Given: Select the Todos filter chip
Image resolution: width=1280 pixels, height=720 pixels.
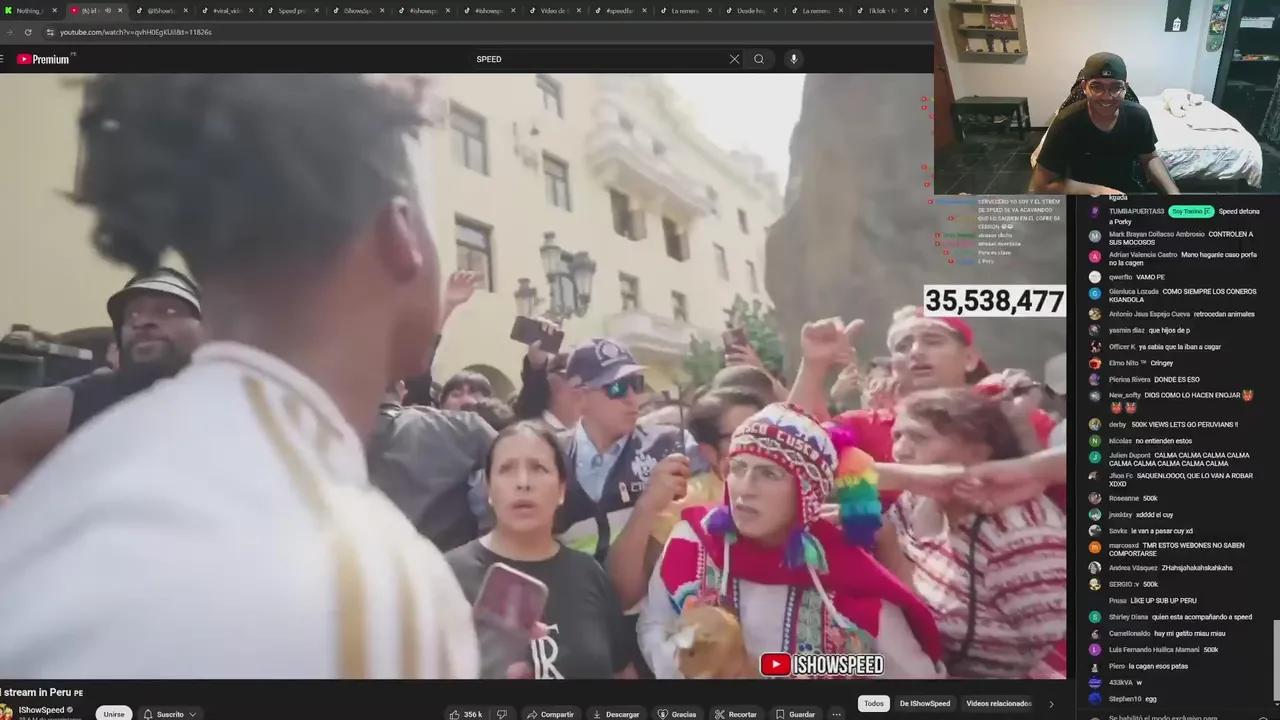Looking at the screenshot, I should coord(874,703).
